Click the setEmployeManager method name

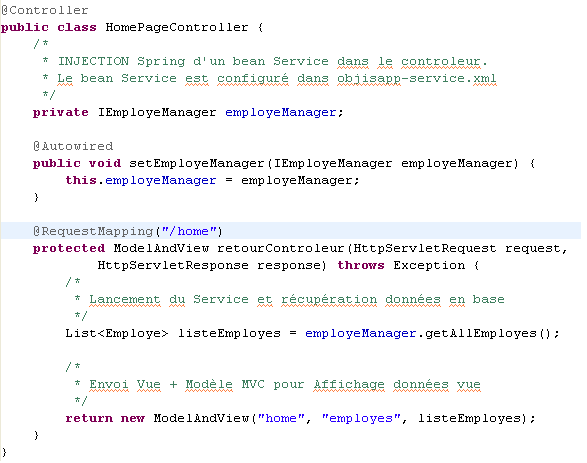[197, 164]
